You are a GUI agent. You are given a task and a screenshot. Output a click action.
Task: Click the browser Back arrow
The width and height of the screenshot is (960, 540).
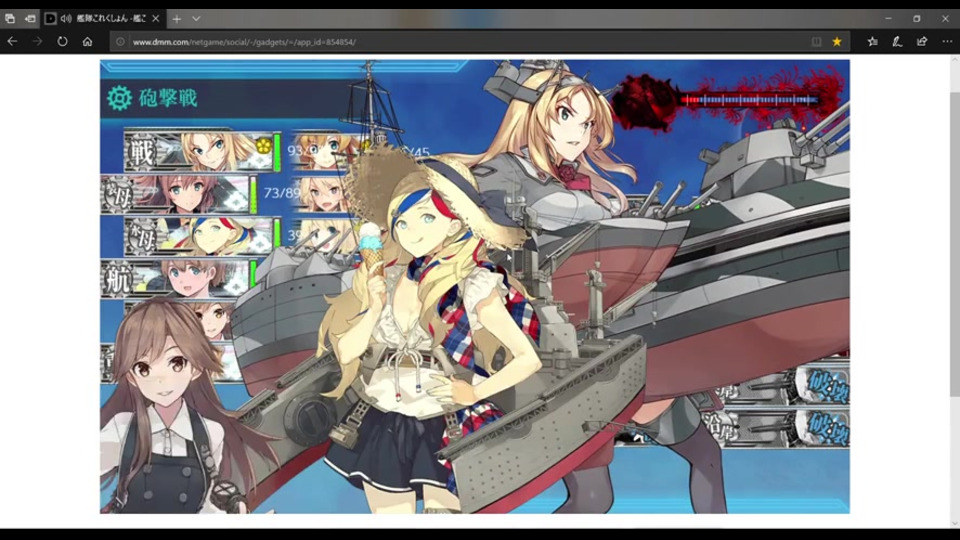pyautogui.click(x=12, y=42)
